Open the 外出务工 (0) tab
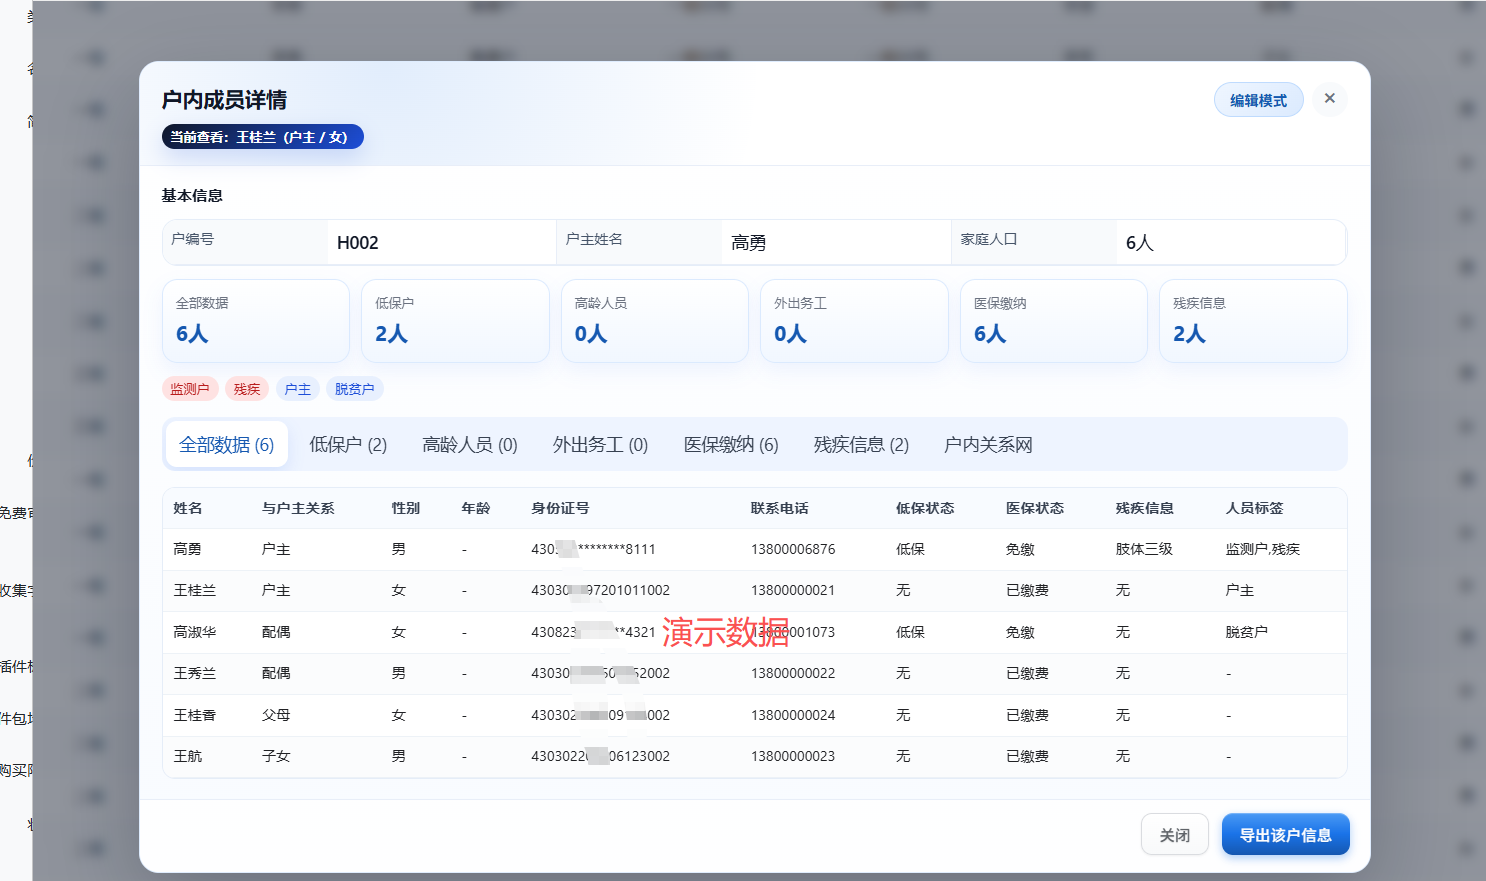This screenshot has width=1486, height=881. click(x=600, y=445)
